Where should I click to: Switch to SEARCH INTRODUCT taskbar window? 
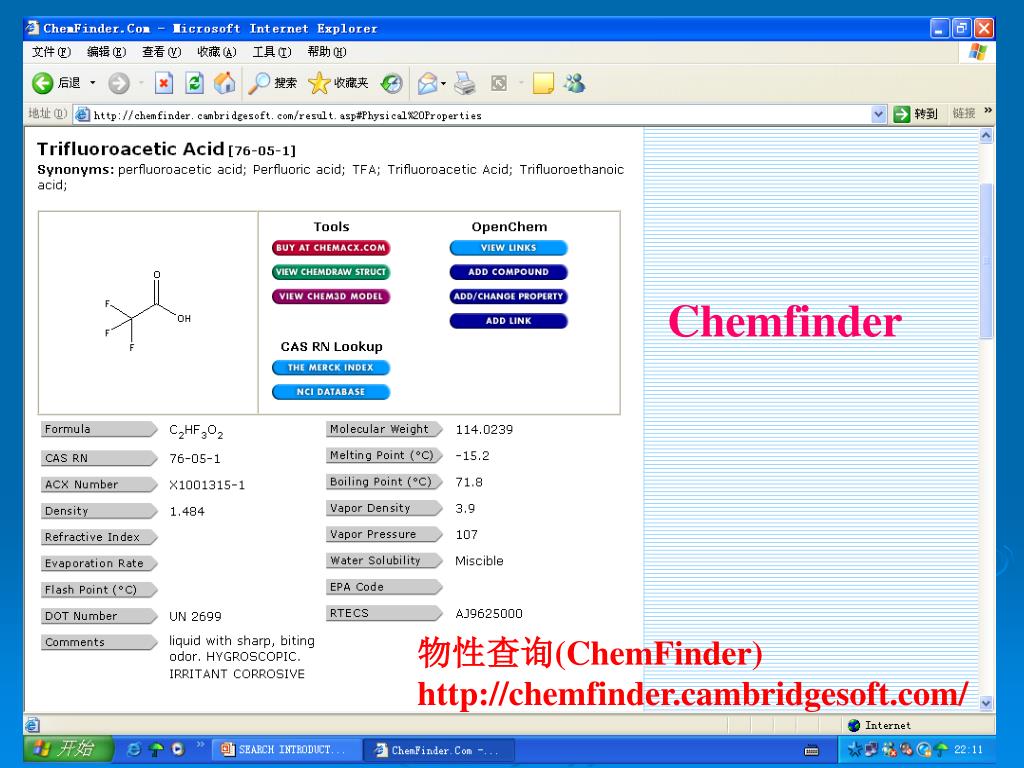click(287, 750)
